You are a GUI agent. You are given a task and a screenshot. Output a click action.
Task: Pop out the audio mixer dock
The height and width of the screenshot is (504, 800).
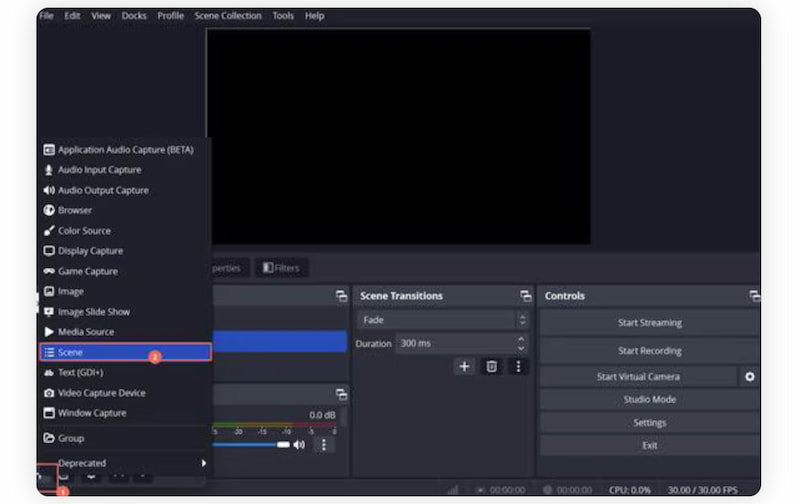(x=341, y=394)
